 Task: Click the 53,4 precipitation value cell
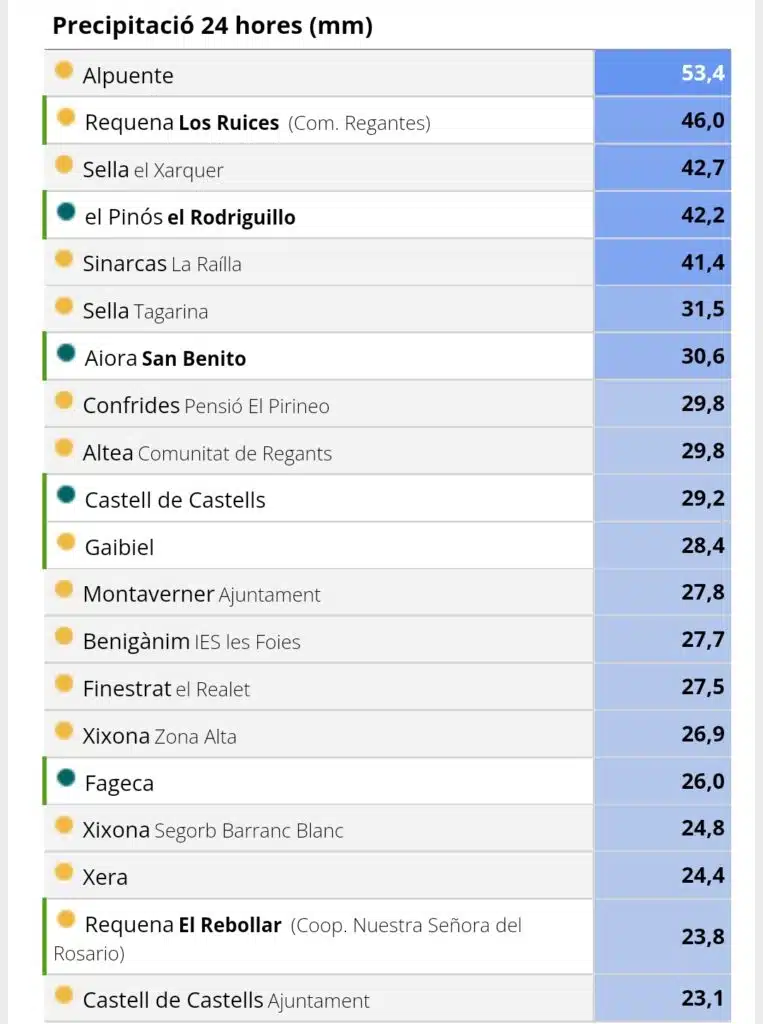click(x=662, y=72)
